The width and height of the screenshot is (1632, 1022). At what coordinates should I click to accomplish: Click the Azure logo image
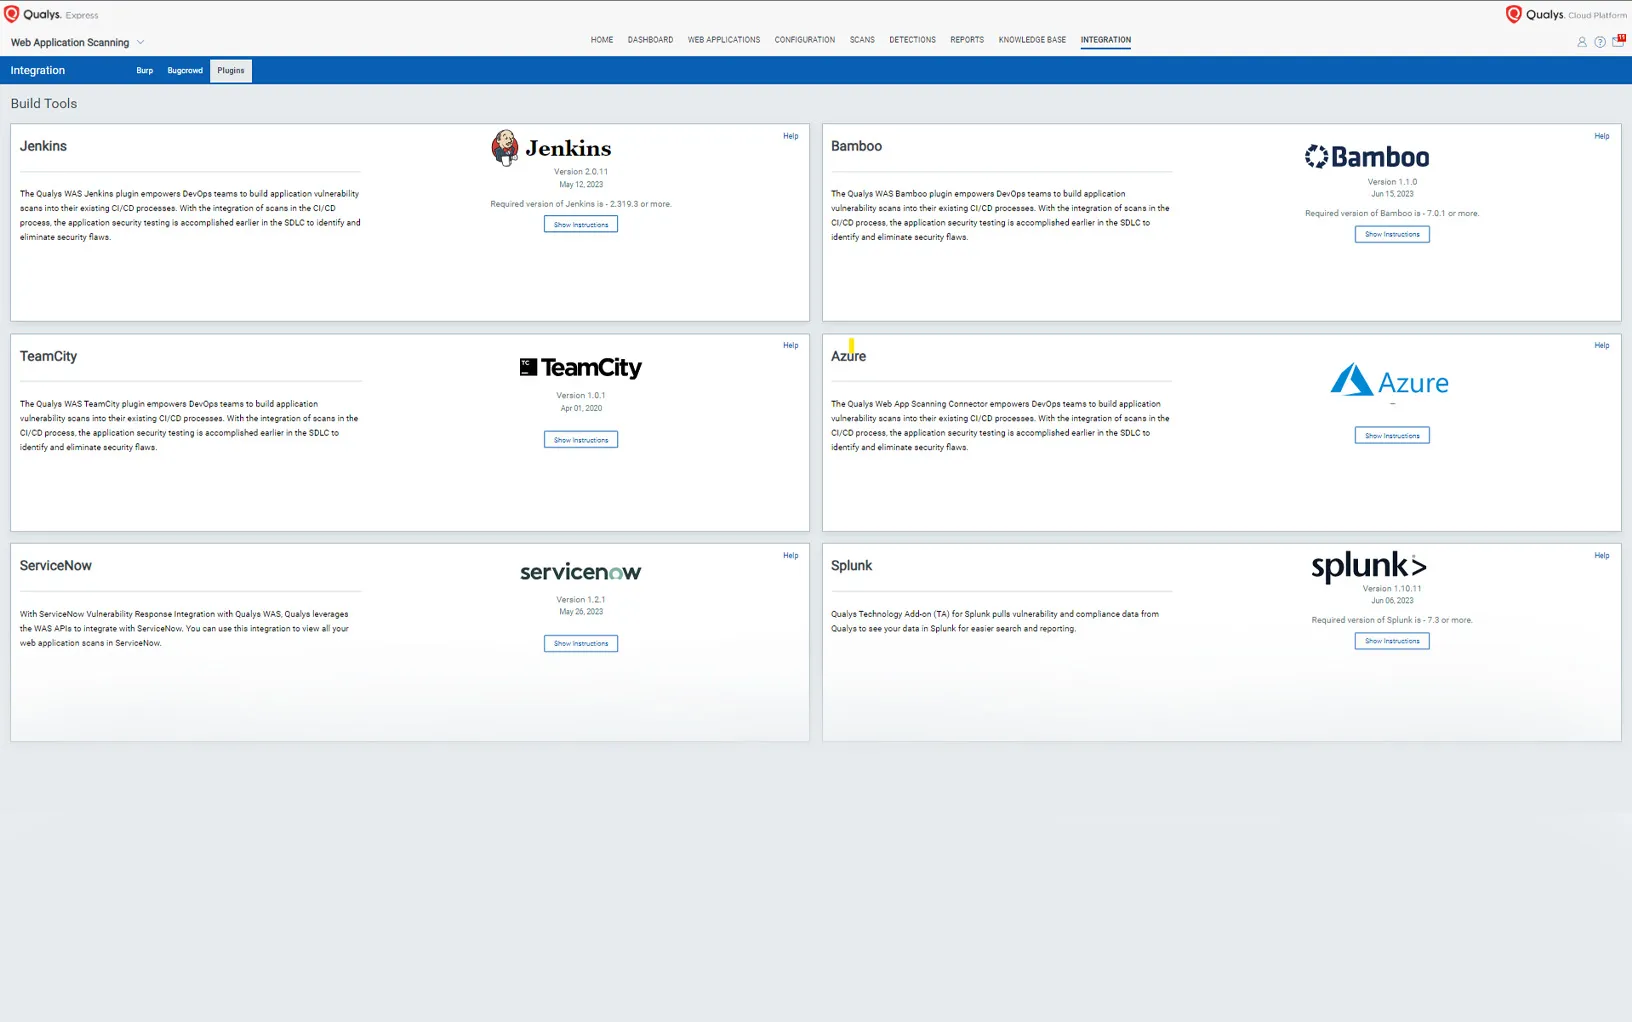1389,381
